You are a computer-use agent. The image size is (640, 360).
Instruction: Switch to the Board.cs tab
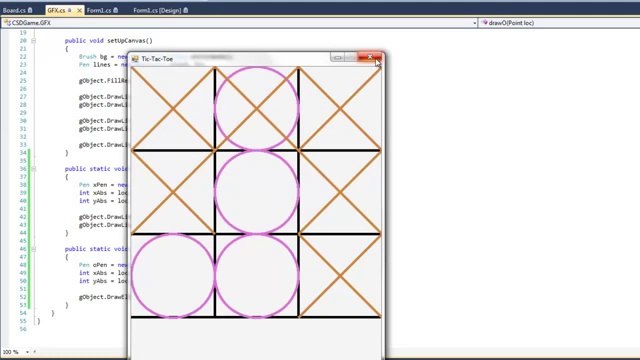(18, 10)
